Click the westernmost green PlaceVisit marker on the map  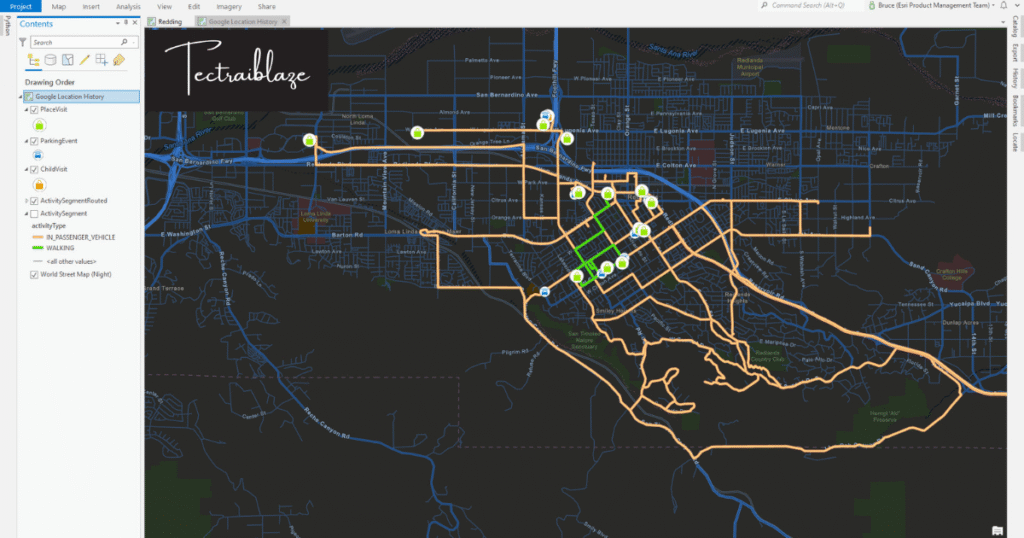(310, 140)
